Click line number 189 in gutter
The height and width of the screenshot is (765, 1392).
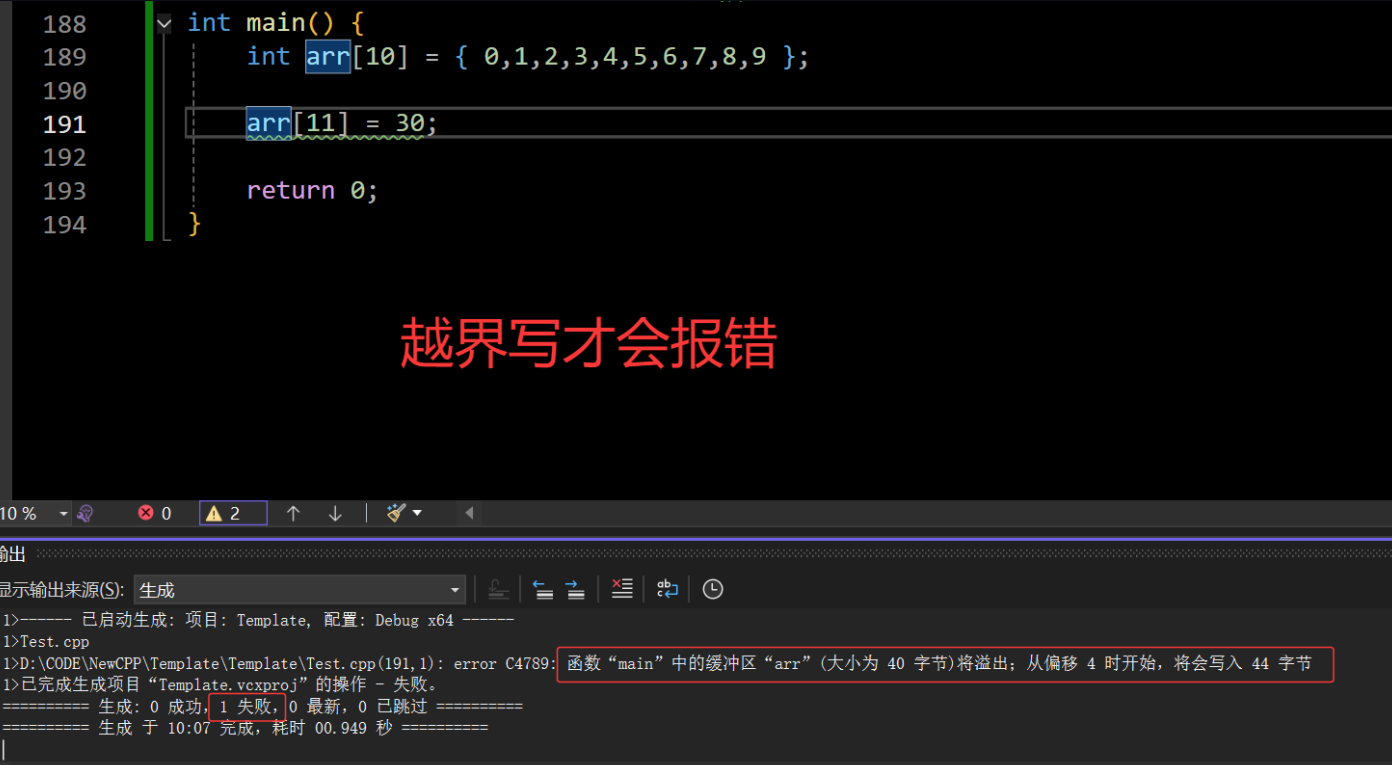[x=65, y=57]
